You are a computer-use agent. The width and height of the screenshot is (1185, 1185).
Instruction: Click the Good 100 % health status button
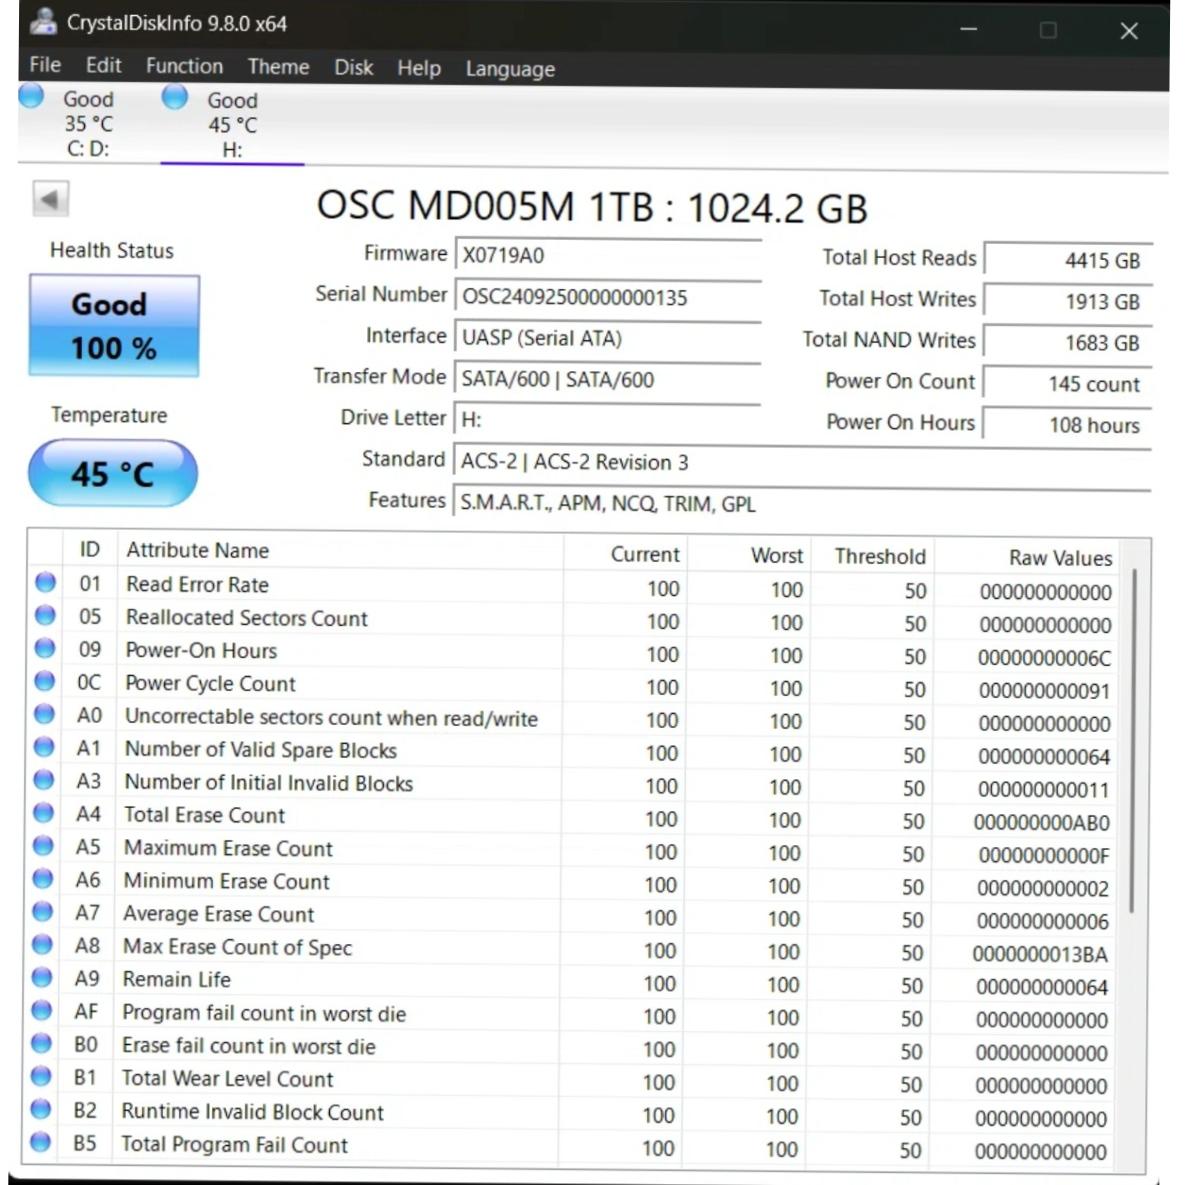point(114,326)
